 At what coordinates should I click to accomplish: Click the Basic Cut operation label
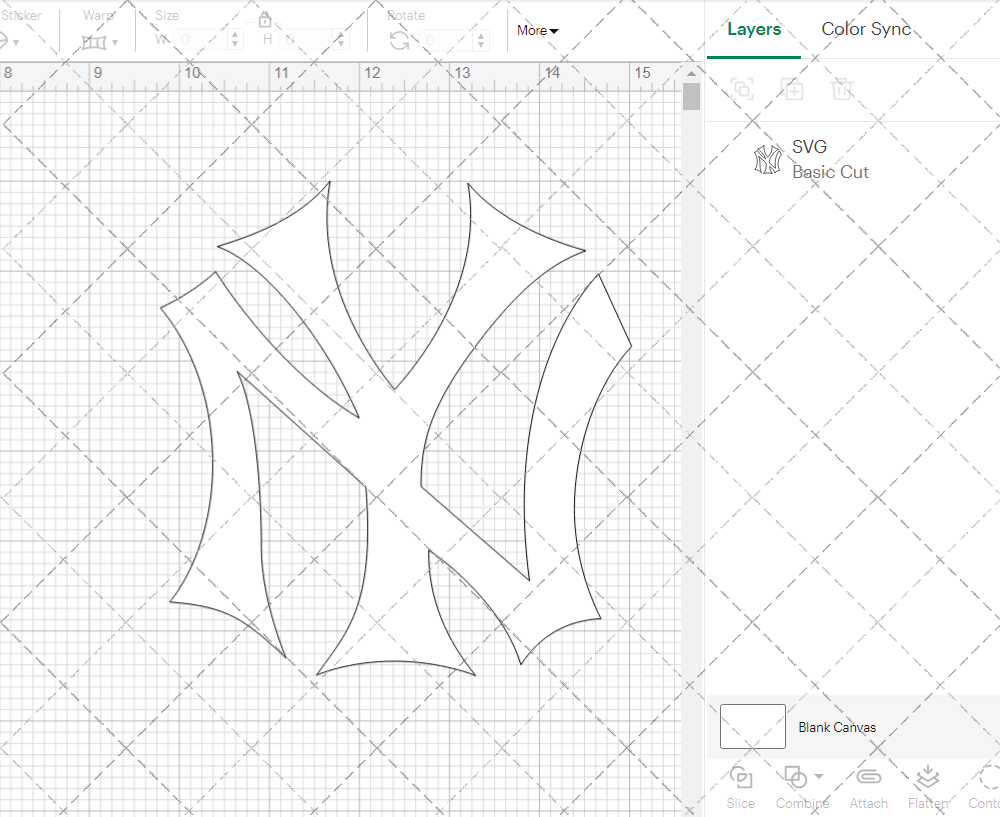click(x=830, y=172)
